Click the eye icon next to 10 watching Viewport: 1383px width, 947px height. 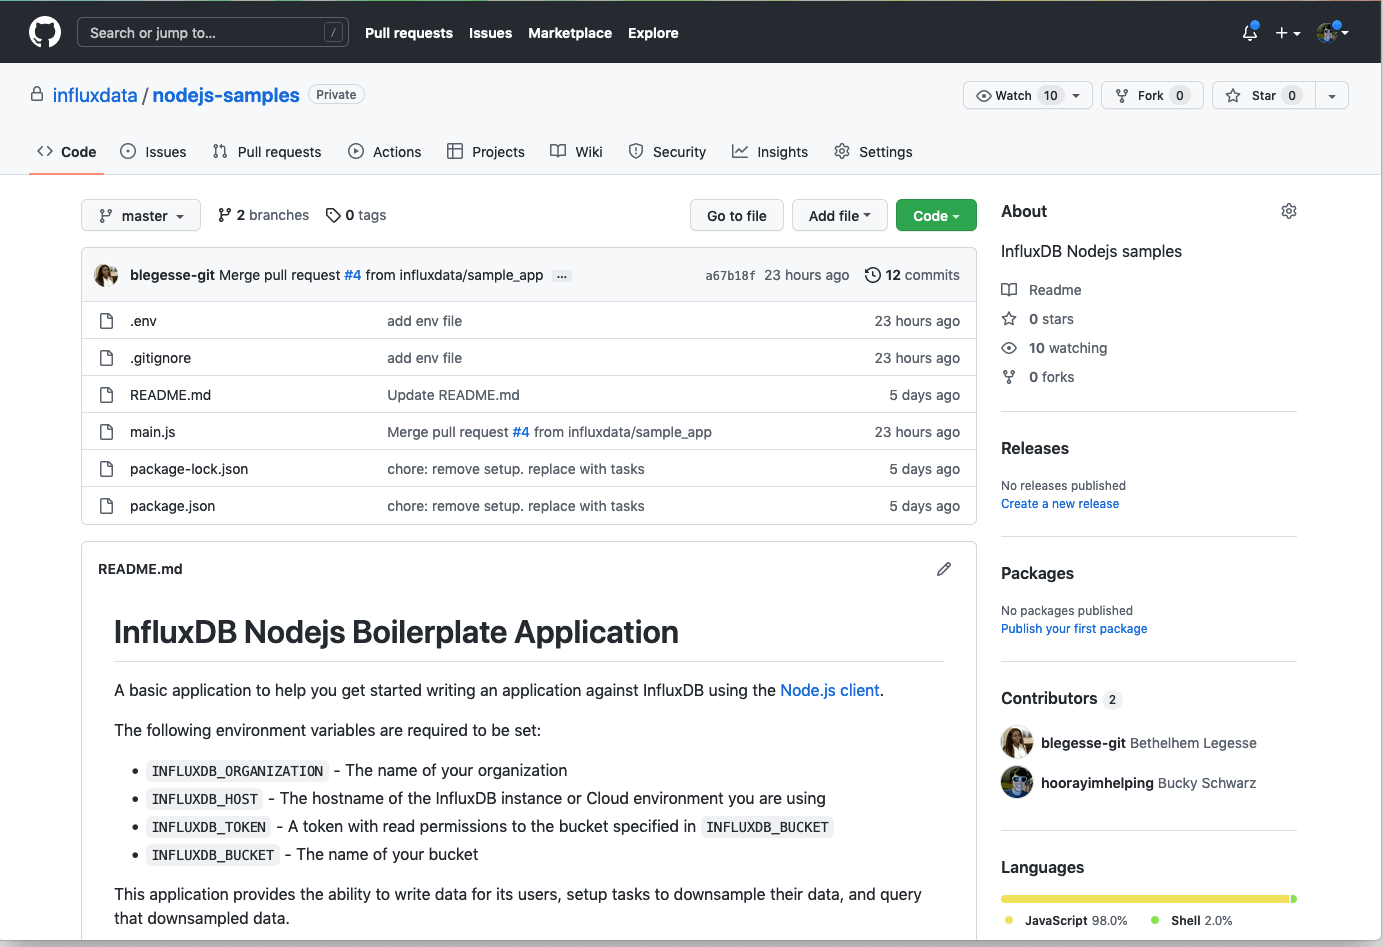point(1009,348)
